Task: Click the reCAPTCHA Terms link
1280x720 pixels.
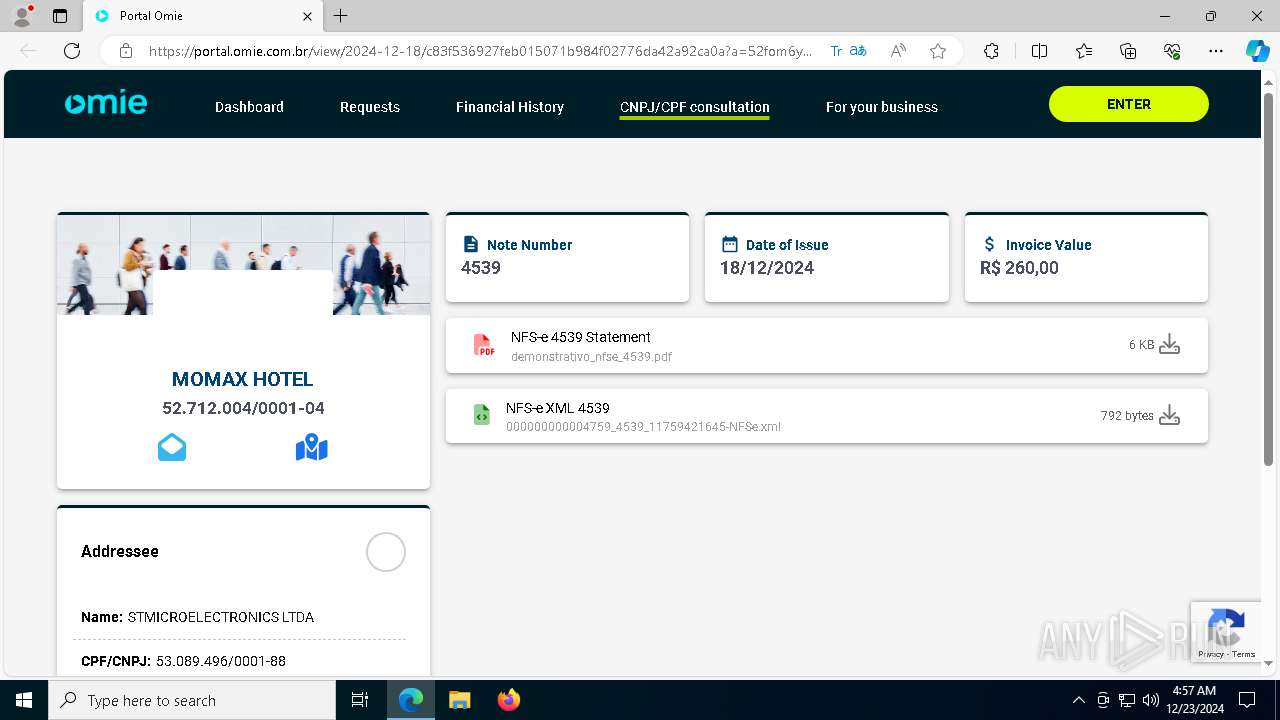Action: [1244, 654]
